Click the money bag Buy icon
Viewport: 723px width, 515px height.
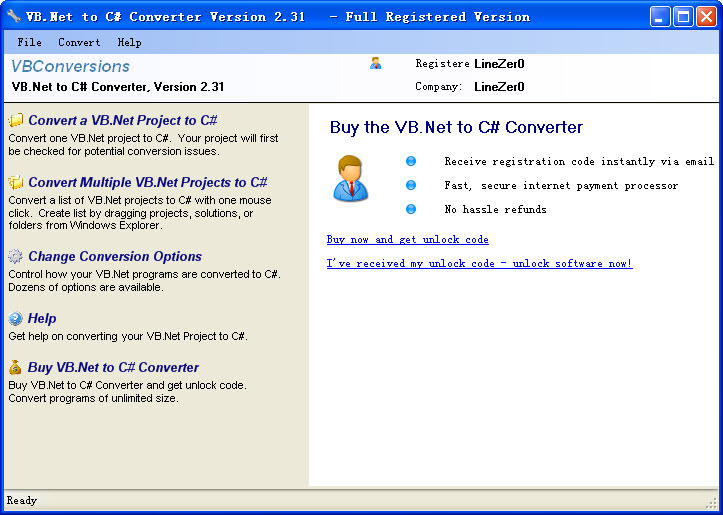(15, 367)
